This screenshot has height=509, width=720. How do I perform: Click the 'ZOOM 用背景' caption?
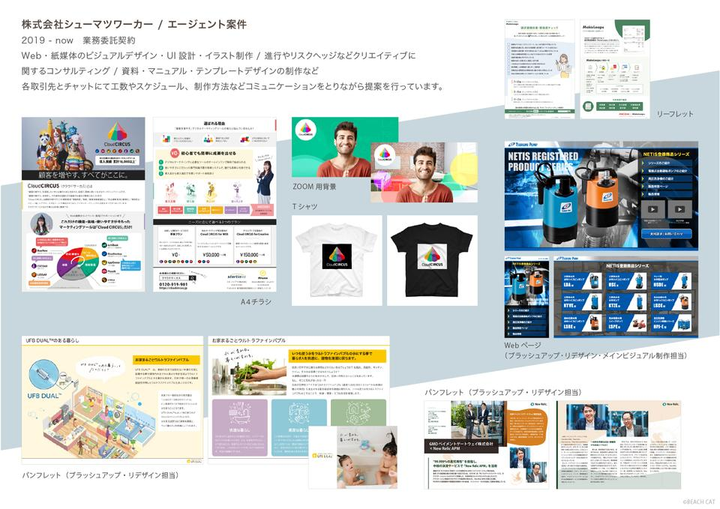(315, 187)
